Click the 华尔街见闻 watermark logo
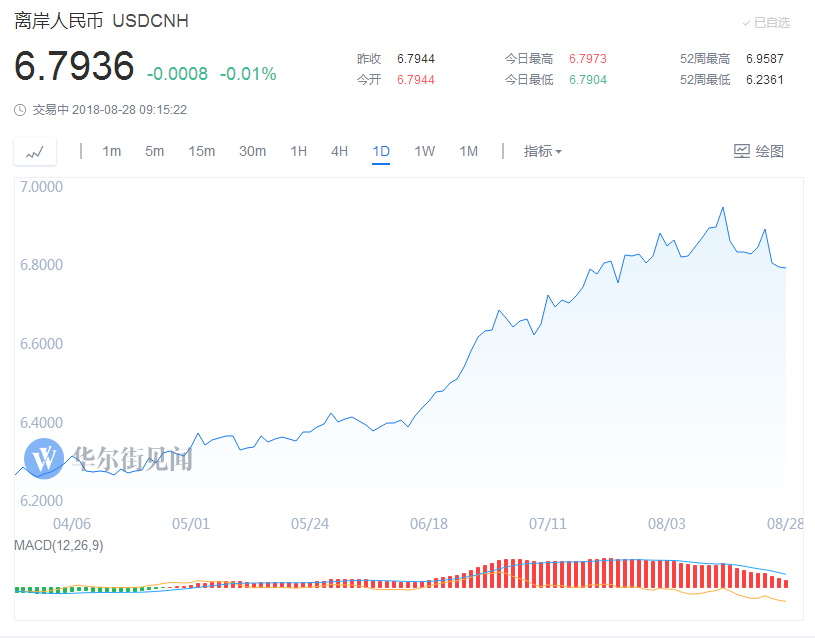 pyautogui.click(x=44, y=459)
